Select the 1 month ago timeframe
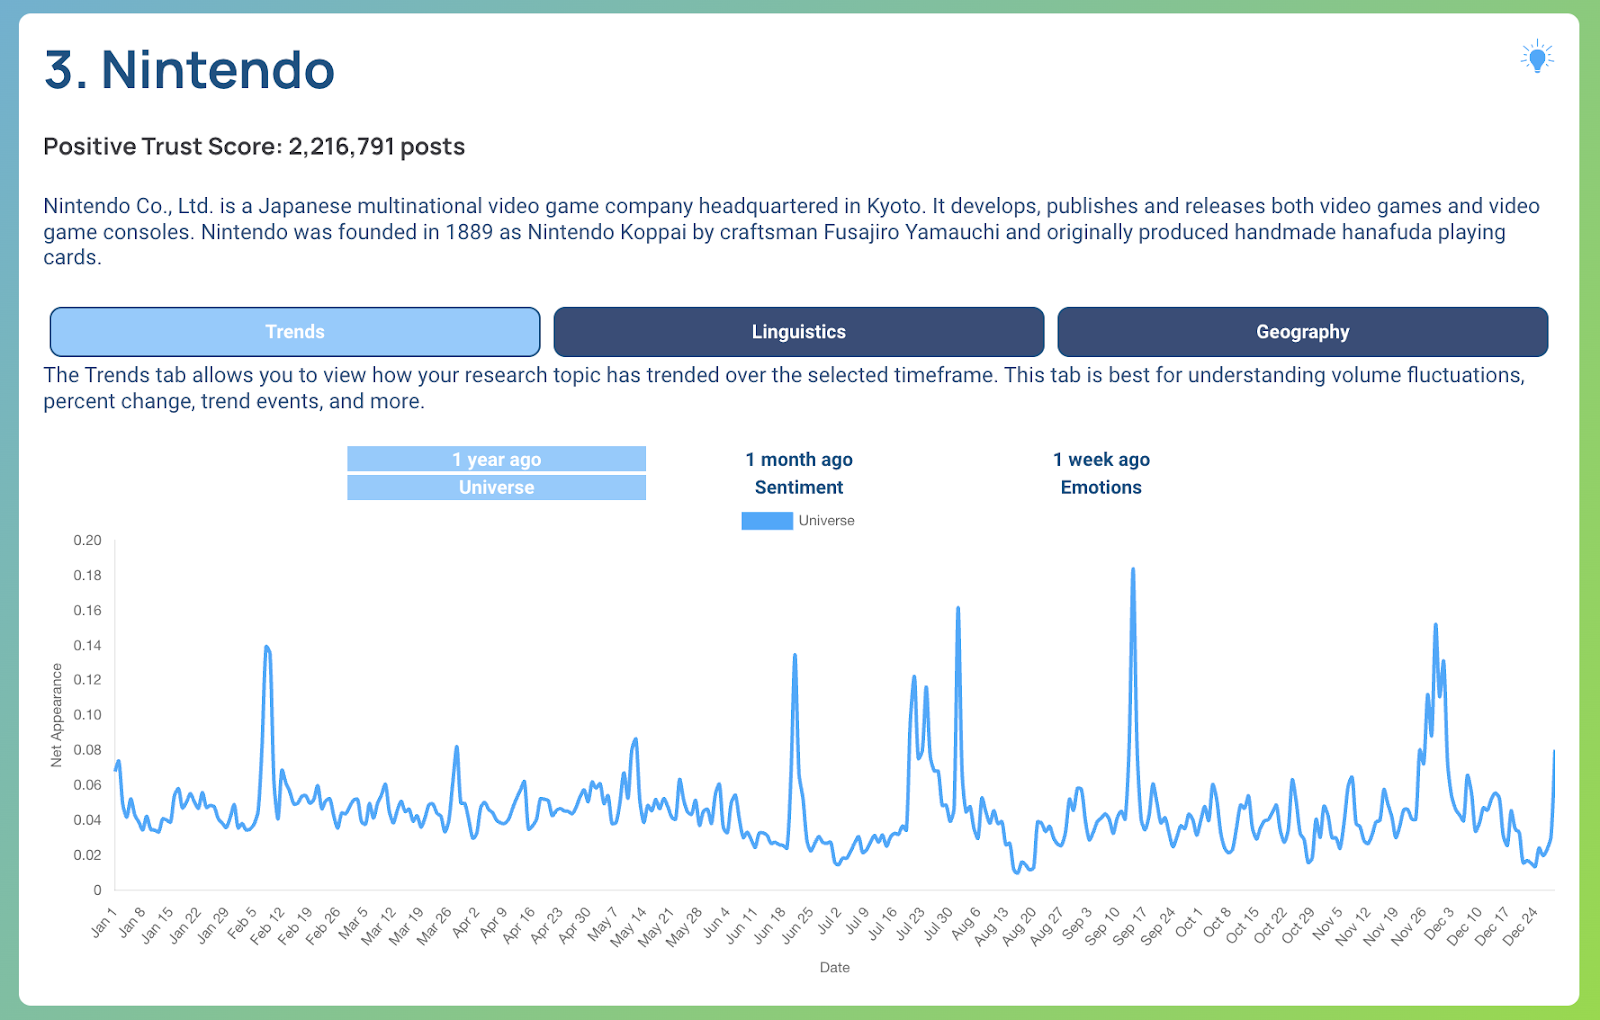 click(798, 459)
